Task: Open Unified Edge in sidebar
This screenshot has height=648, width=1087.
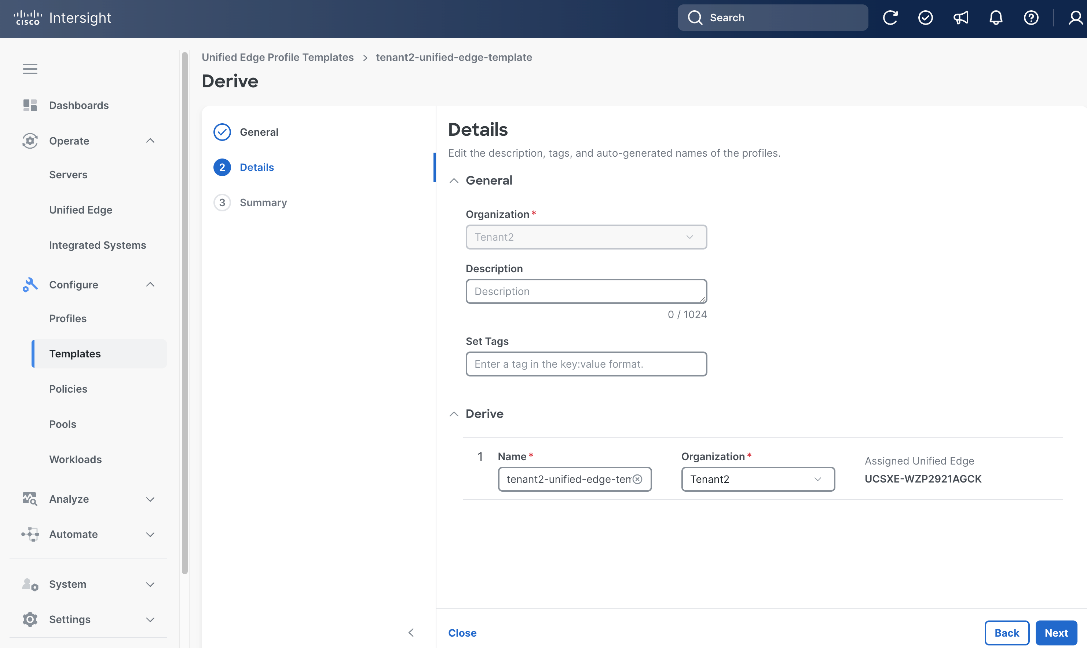Action: coord(80,210)
